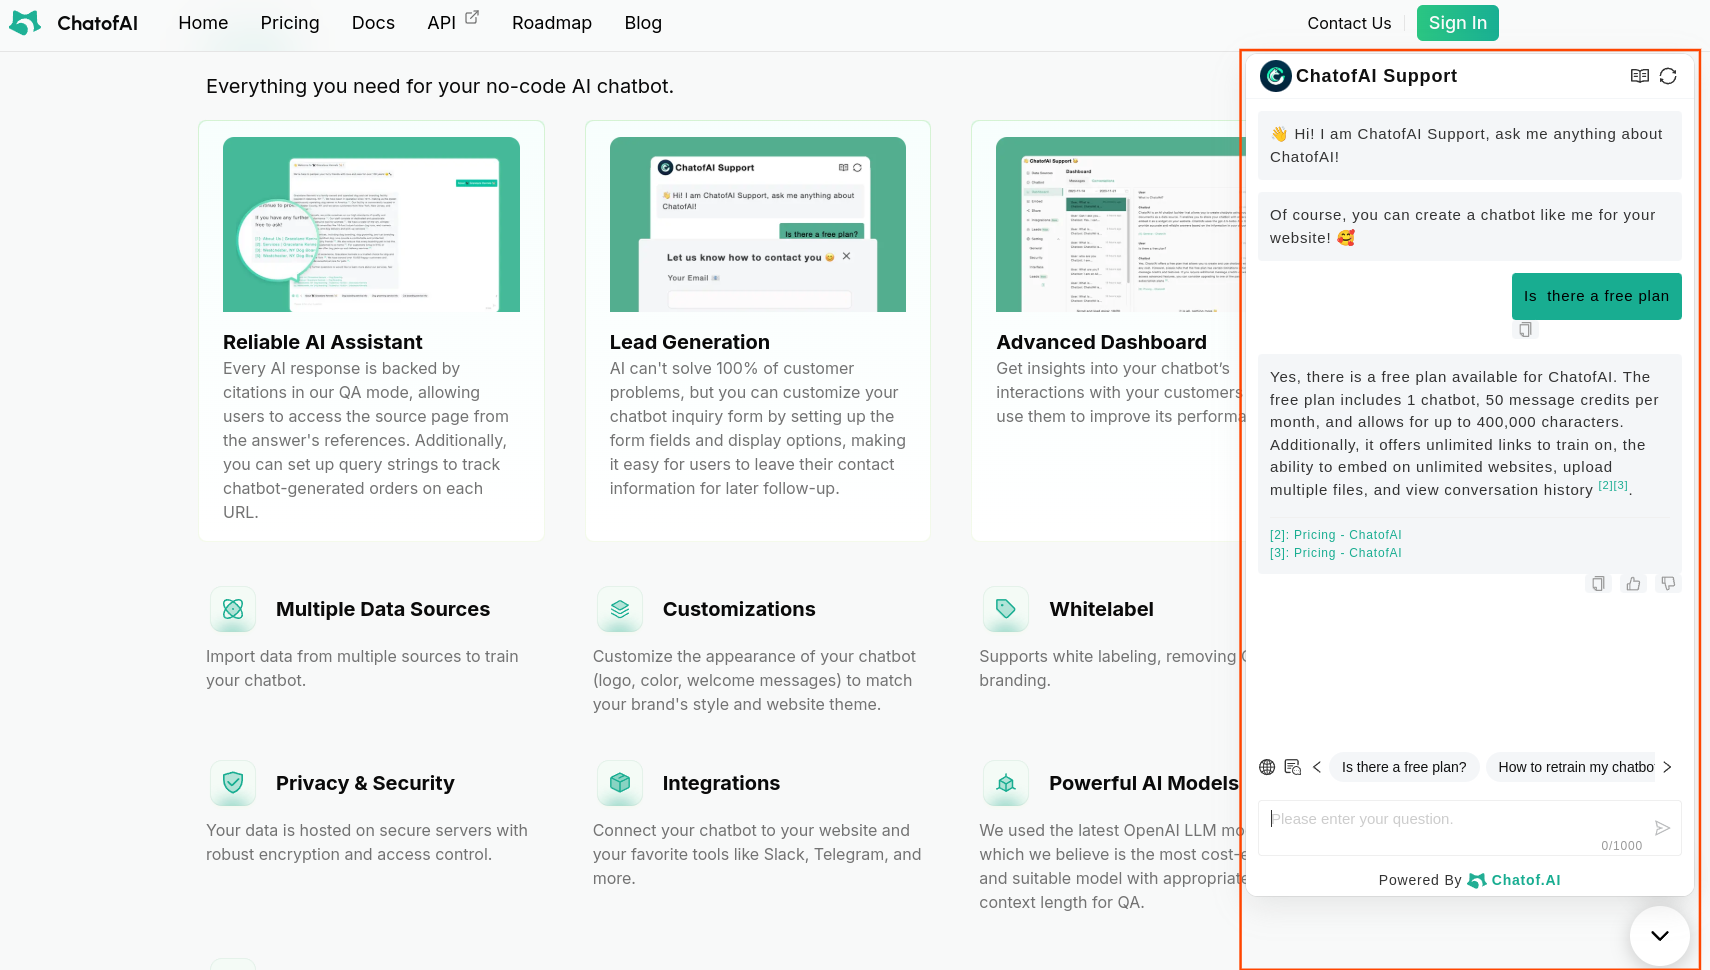The image size is (1710, 970).
Task: Click the 'Is there a free plan' user message
Action: 1596,296
